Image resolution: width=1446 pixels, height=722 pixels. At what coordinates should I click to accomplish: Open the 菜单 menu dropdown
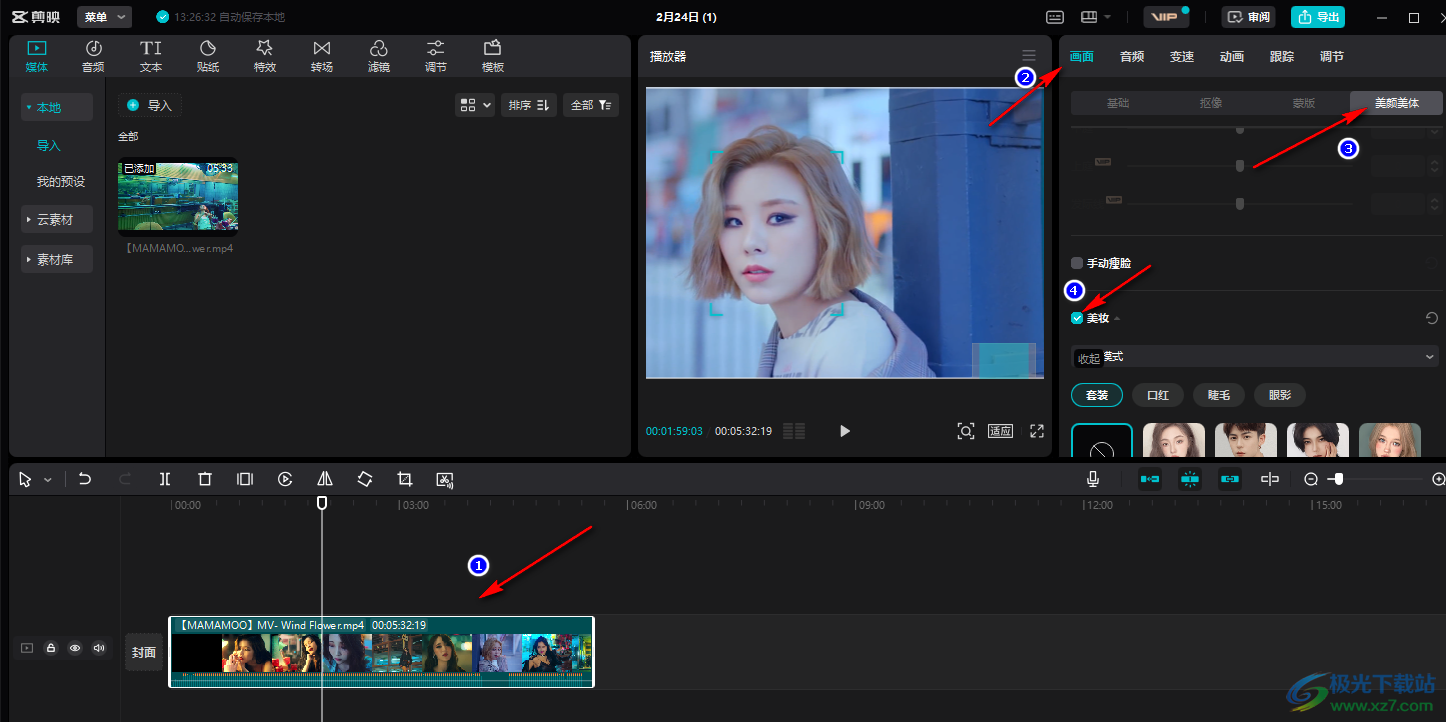click(x=105, y=17)
